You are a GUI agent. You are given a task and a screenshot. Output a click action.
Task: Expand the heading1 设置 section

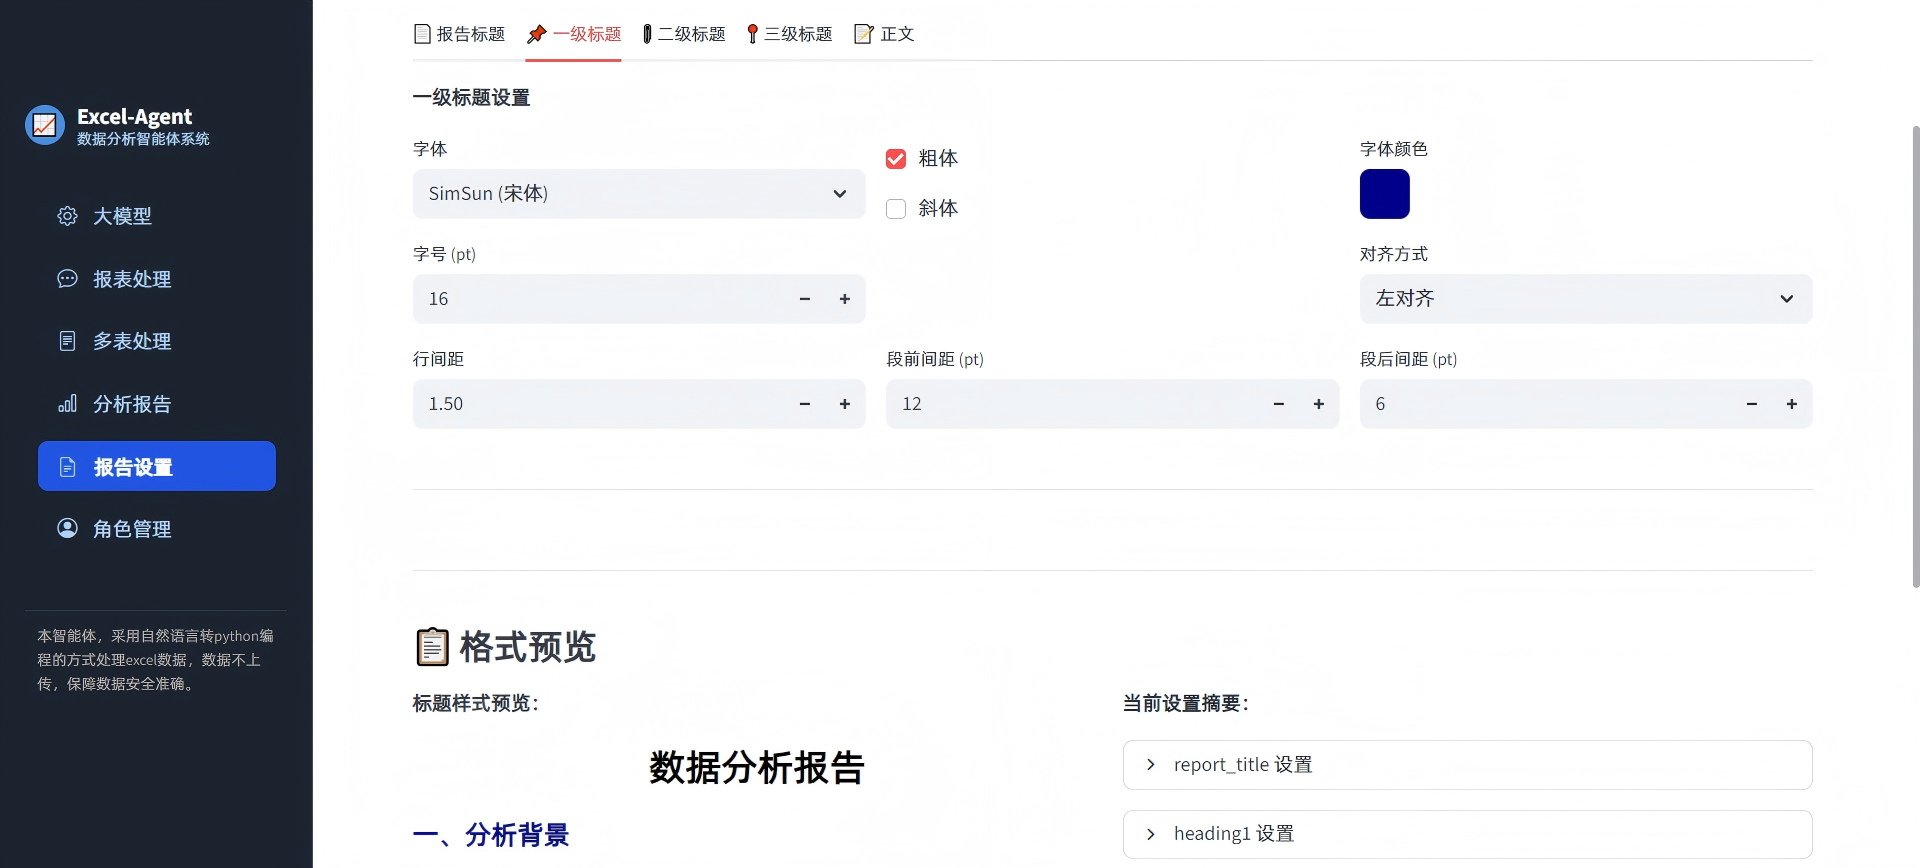click(x=1466, y=834)
